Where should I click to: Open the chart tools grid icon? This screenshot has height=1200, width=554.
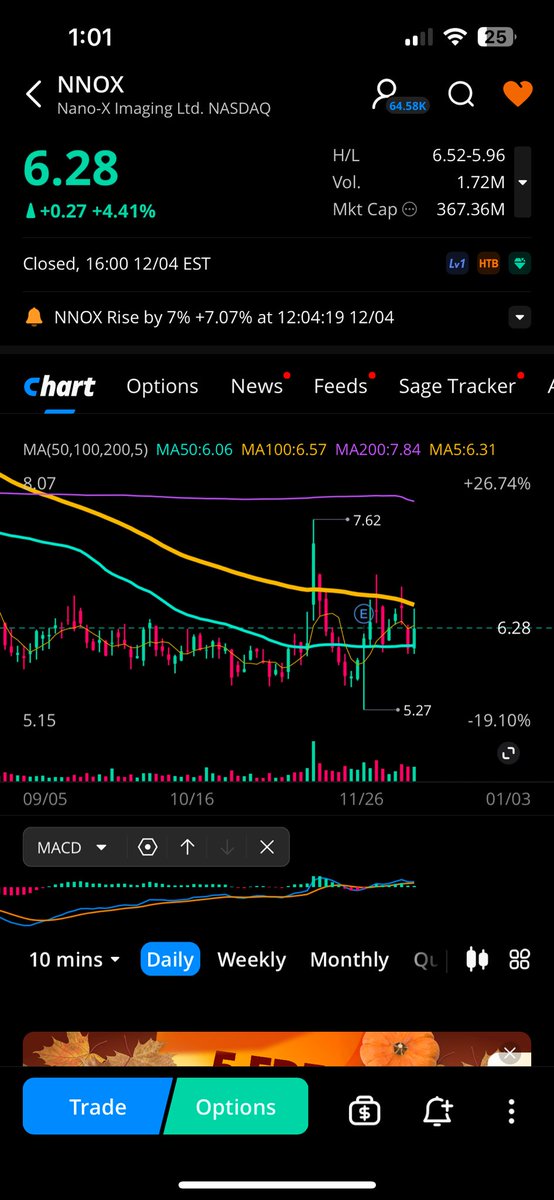(519, 959)
